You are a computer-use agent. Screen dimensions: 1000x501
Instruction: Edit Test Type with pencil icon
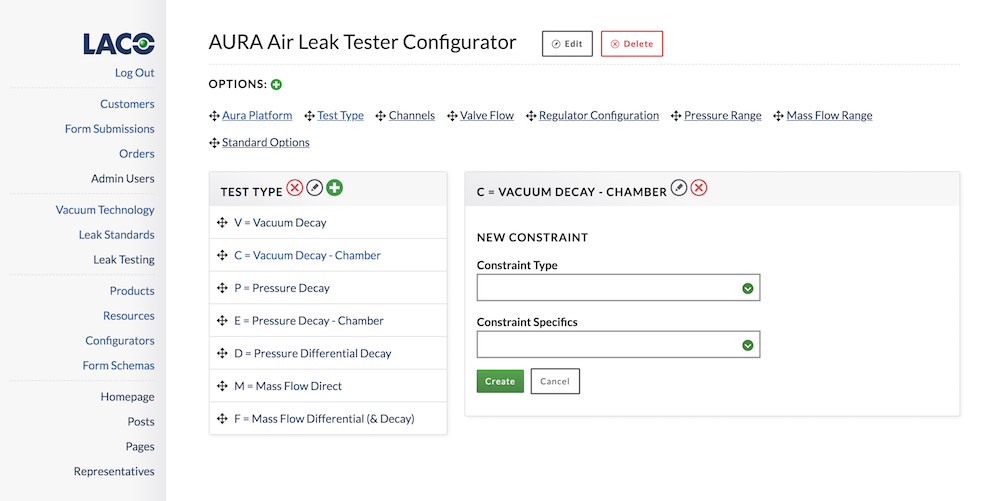[x=314, y=188]
